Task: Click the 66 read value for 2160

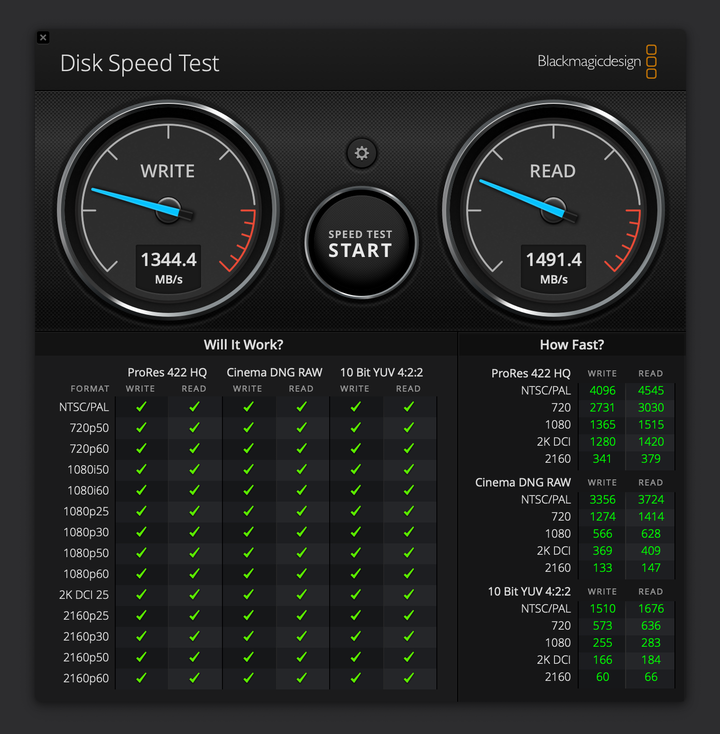Action: [651, 677]
